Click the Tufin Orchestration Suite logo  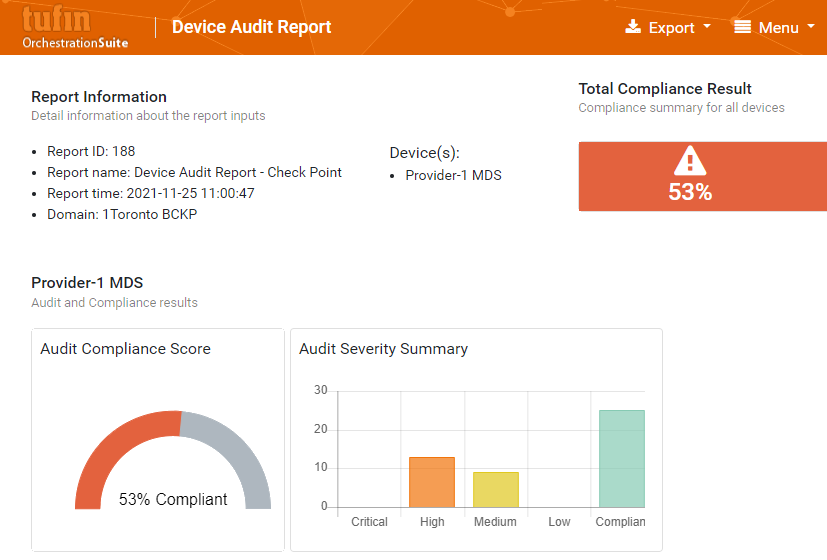tap(75, 27)
